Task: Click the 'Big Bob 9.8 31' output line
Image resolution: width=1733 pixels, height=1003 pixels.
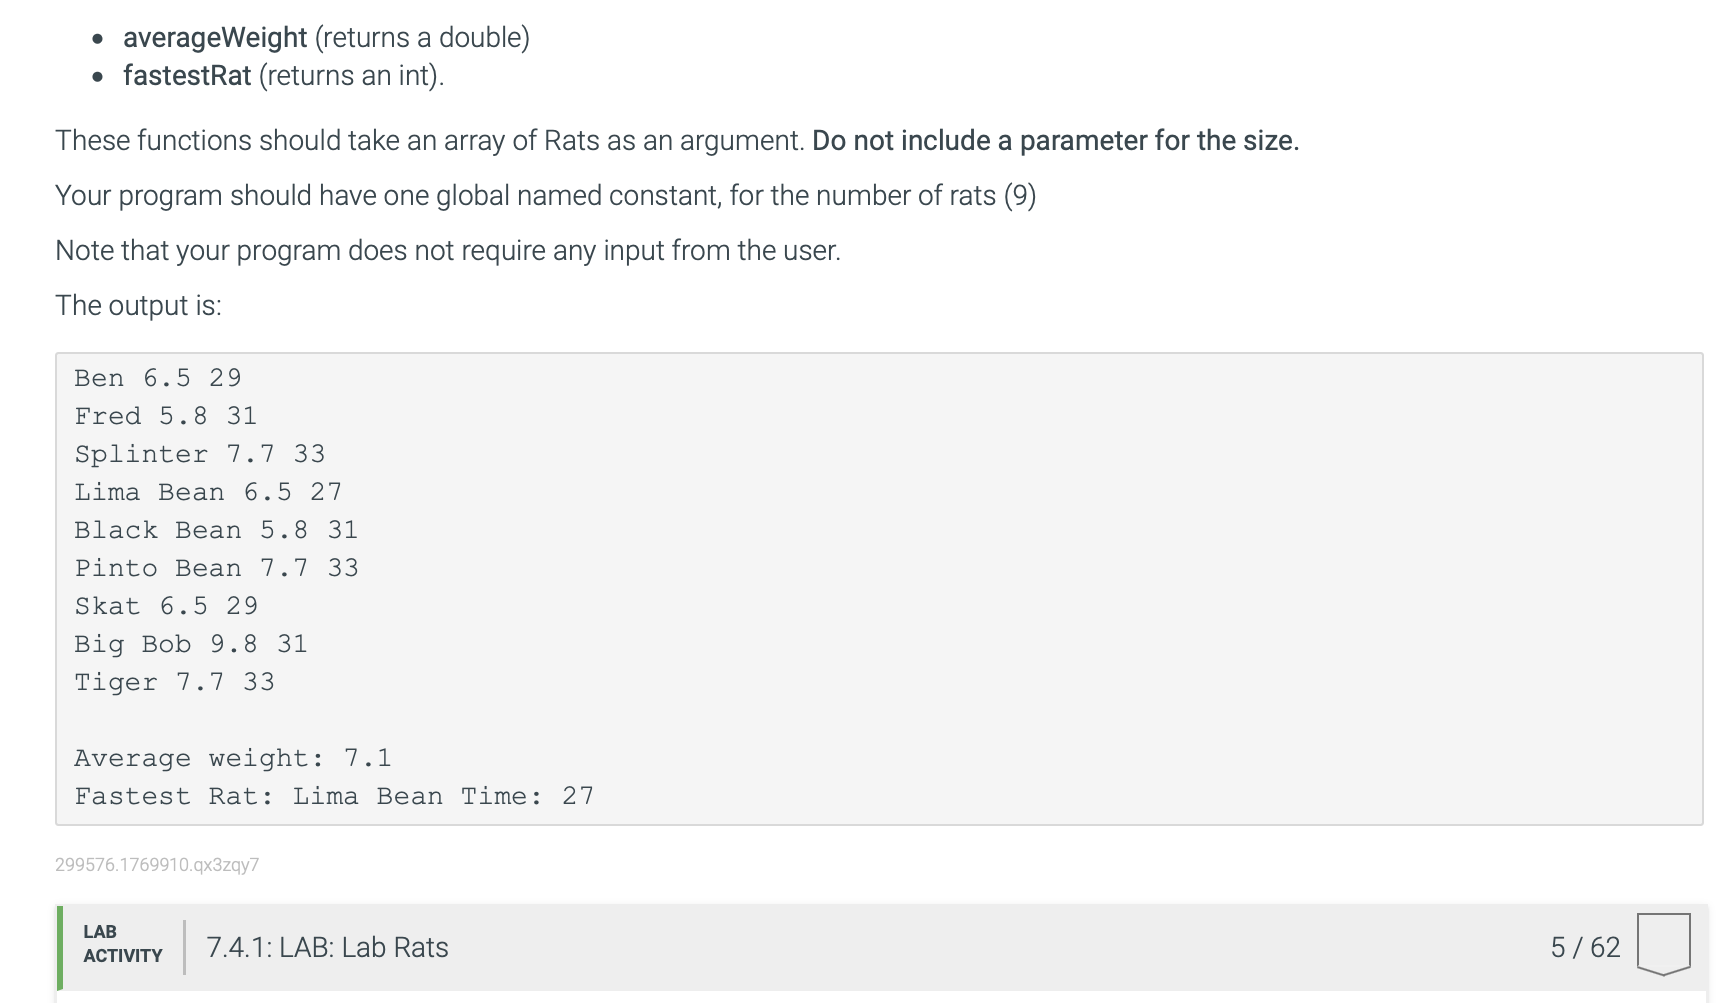Action: pyautogui.click(x=191, y=644)
